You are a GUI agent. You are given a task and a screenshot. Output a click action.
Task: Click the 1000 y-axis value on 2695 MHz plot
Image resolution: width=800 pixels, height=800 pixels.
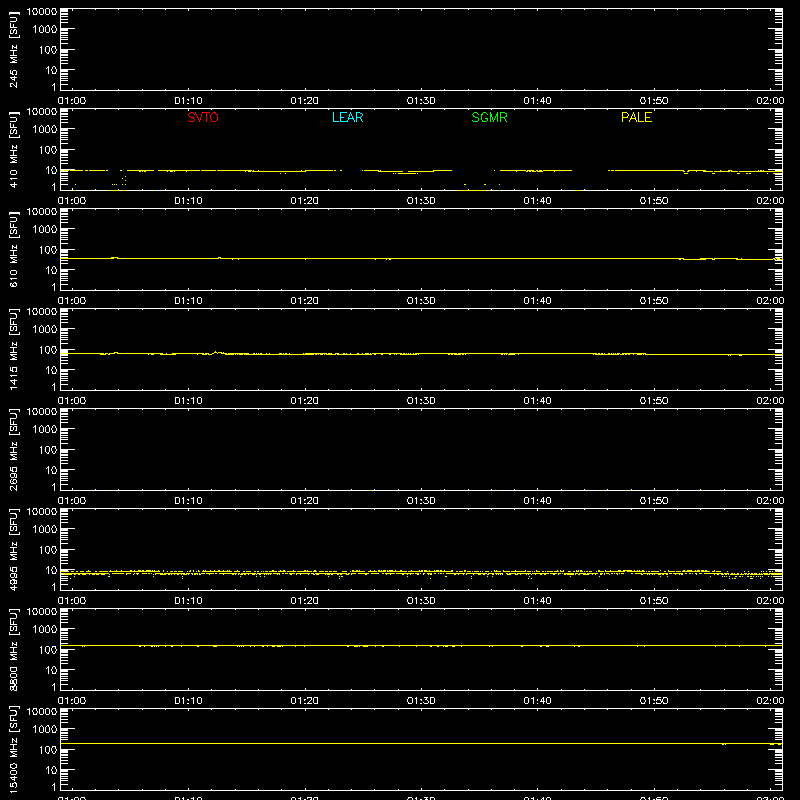click(x=45, y=430)
